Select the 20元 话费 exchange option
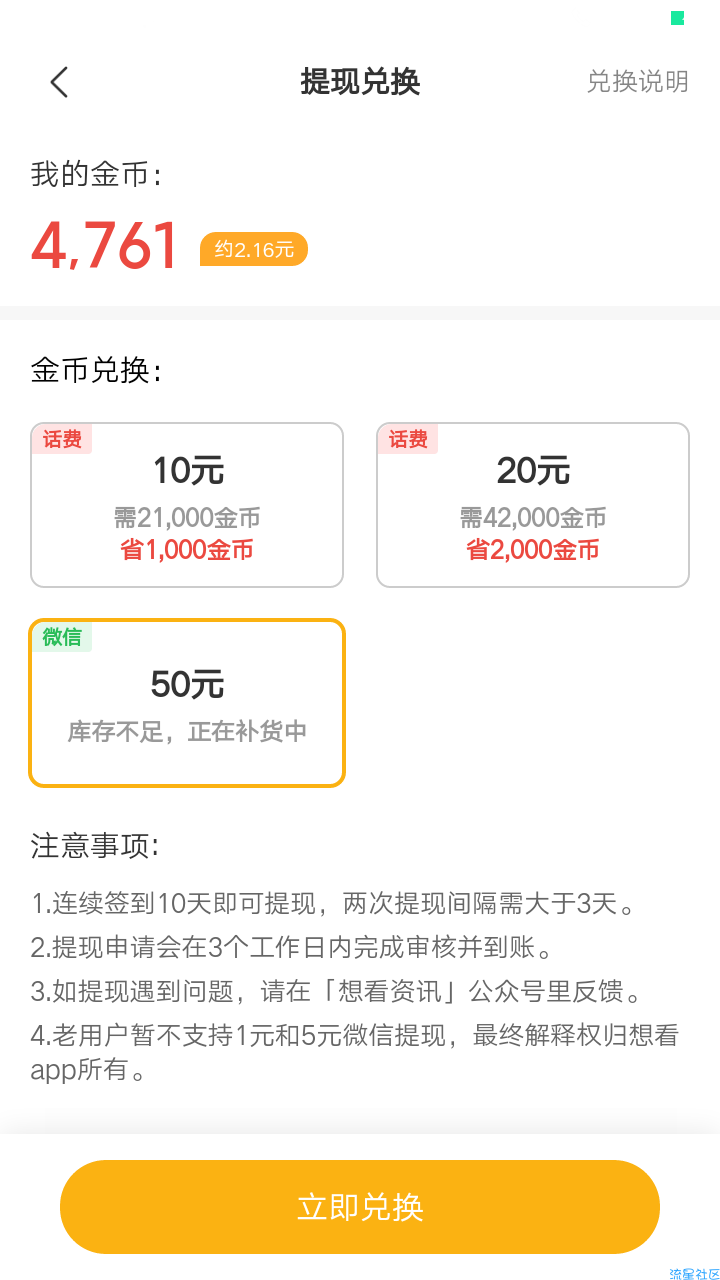The image size is (720, 1280). click(x=533, y=505)
